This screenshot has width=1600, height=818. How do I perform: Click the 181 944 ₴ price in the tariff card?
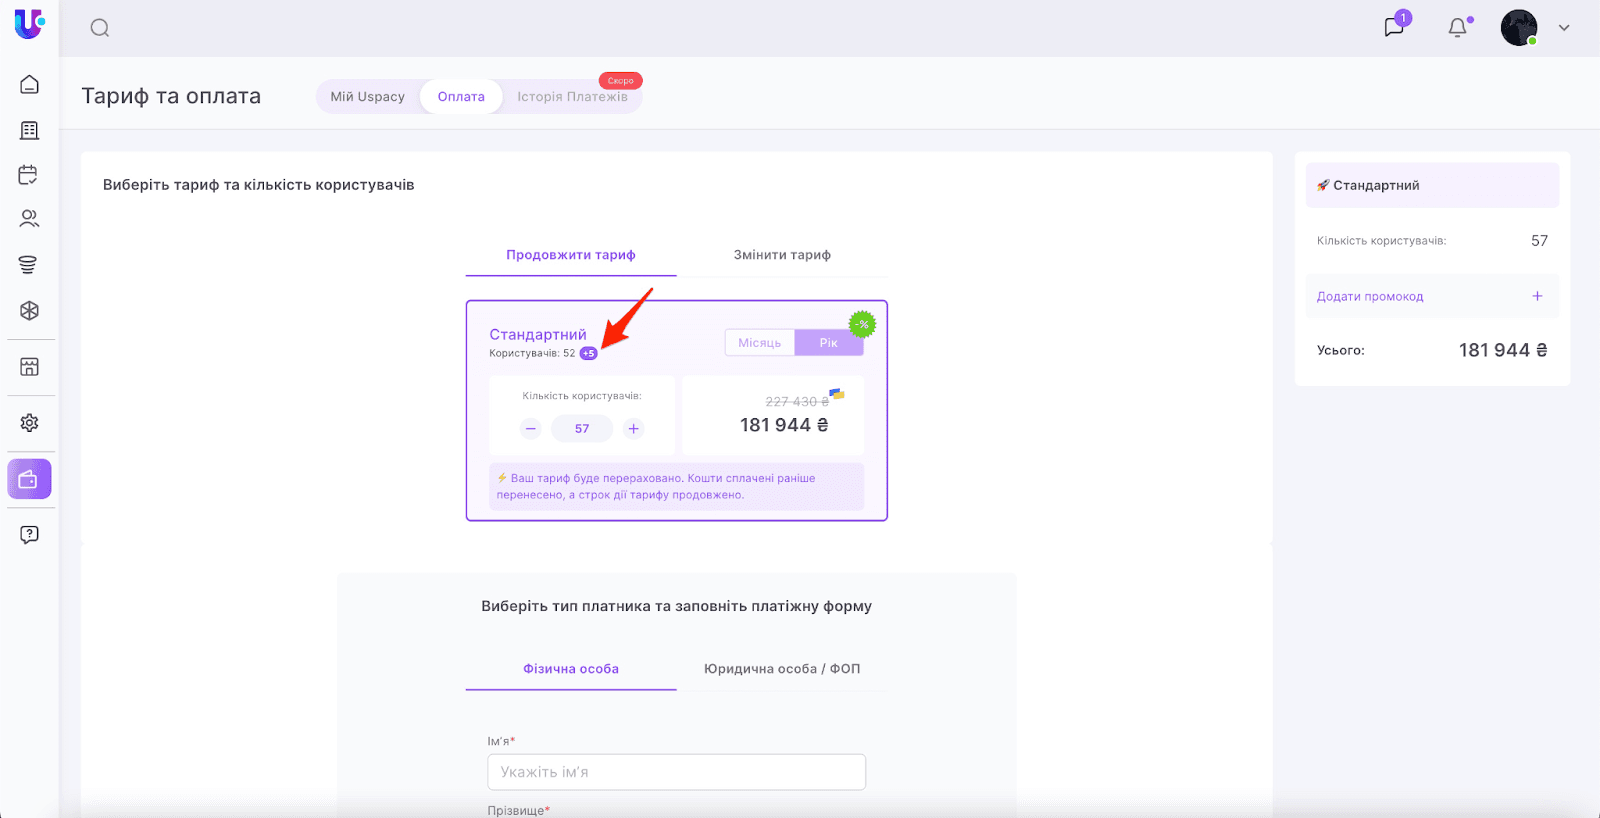tap(784, 426)
